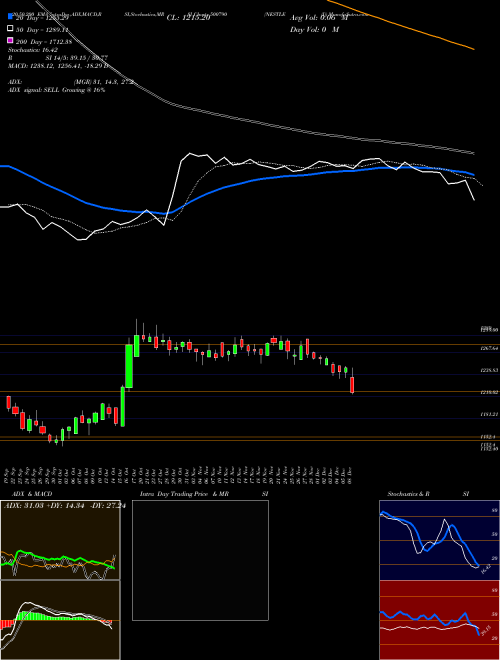Select the 'CL: 1215.20' closing price text
The image size is (500, 660).
point(188,18)
